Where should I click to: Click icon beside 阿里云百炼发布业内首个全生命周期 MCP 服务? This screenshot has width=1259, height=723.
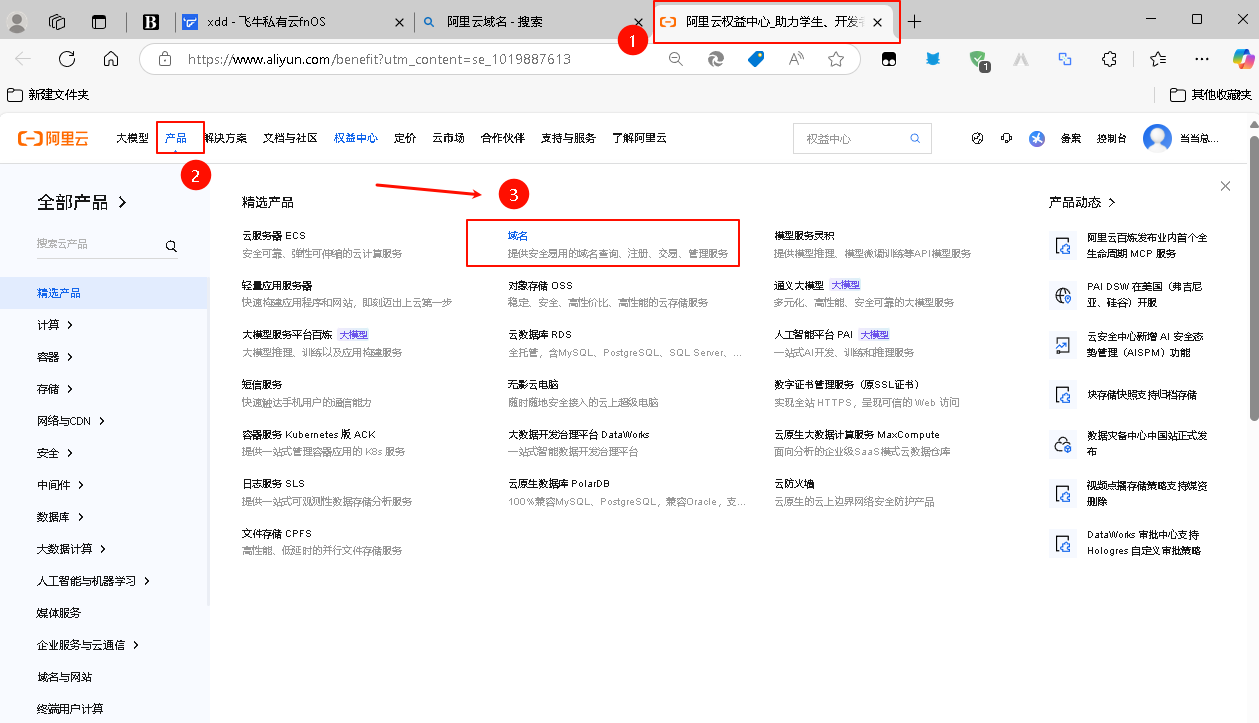click(1063, 246)
